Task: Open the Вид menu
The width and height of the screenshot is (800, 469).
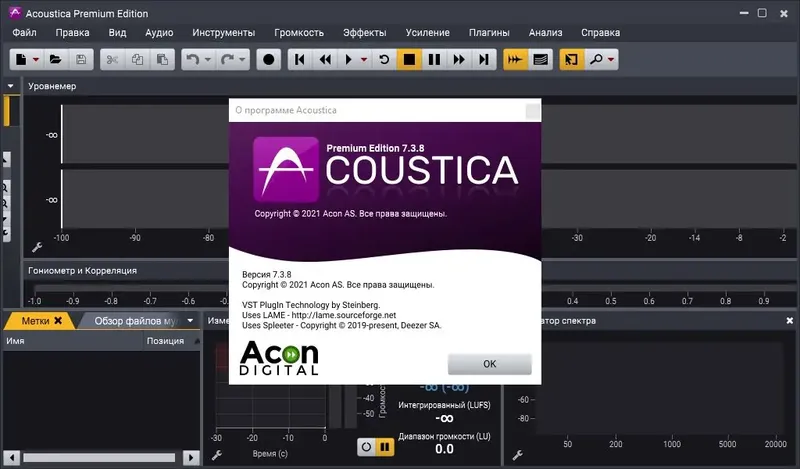Action: tap(117, 33)
